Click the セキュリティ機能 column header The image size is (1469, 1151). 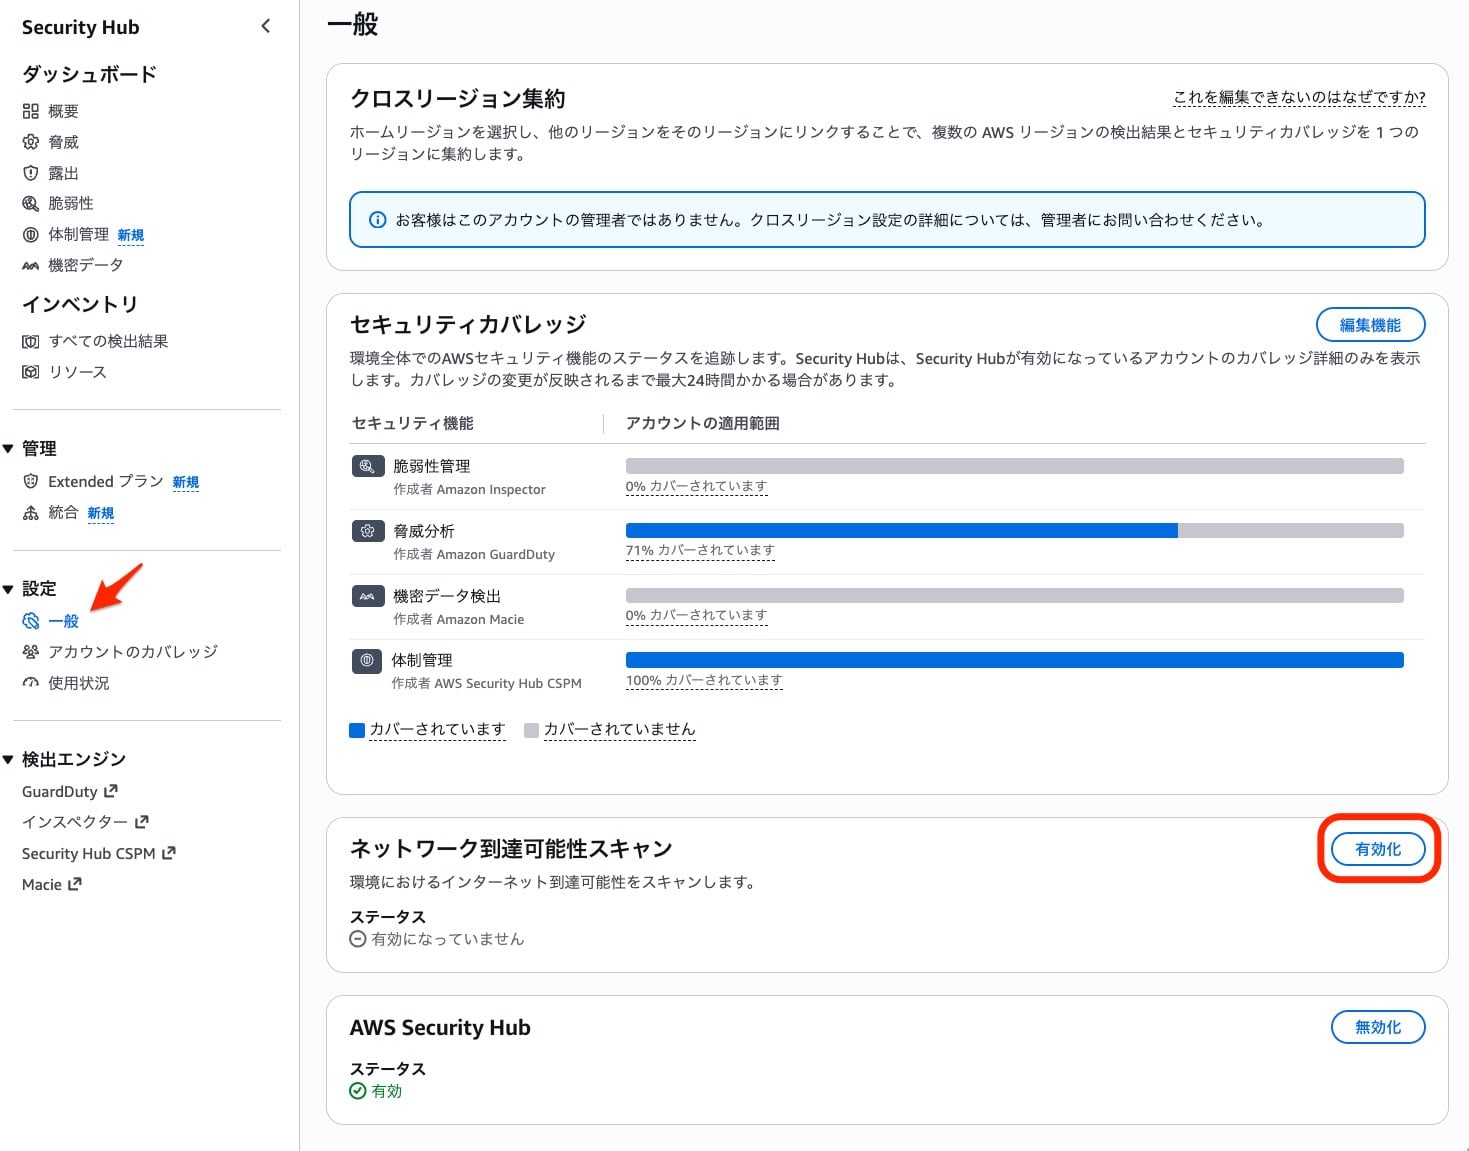pyautogui.click(x=412, y=423)
